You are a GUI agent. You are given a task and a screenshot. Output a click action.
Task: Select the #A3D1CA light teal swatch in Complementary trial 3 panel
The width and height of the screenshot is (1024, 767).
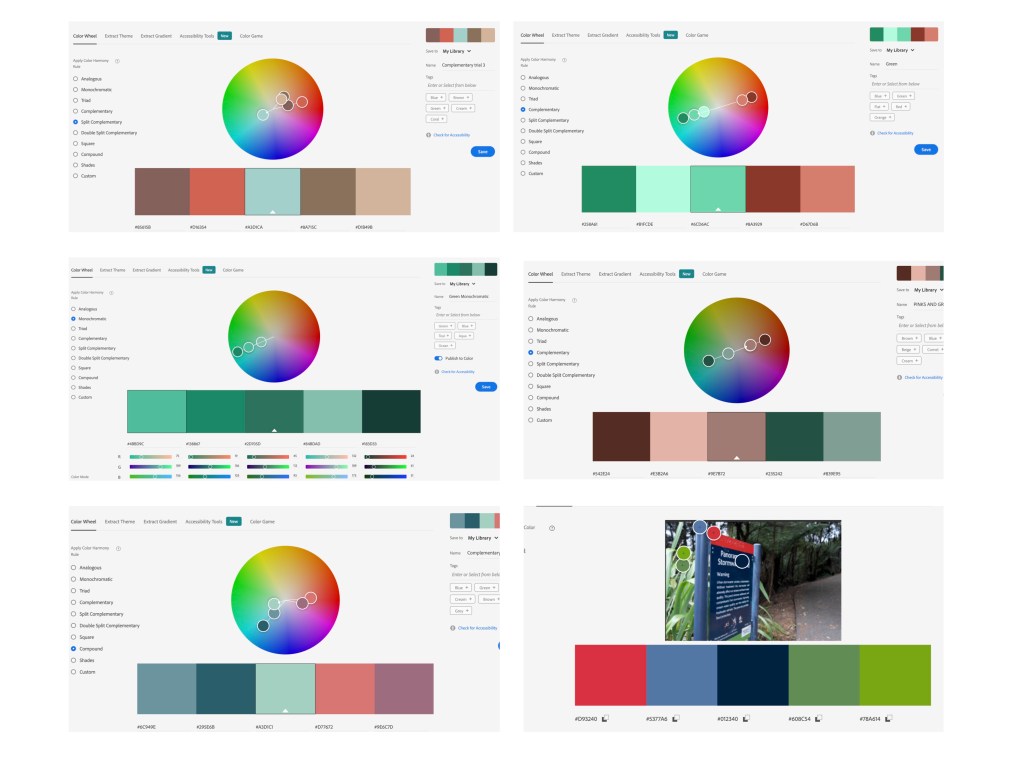tap(272, 191)
